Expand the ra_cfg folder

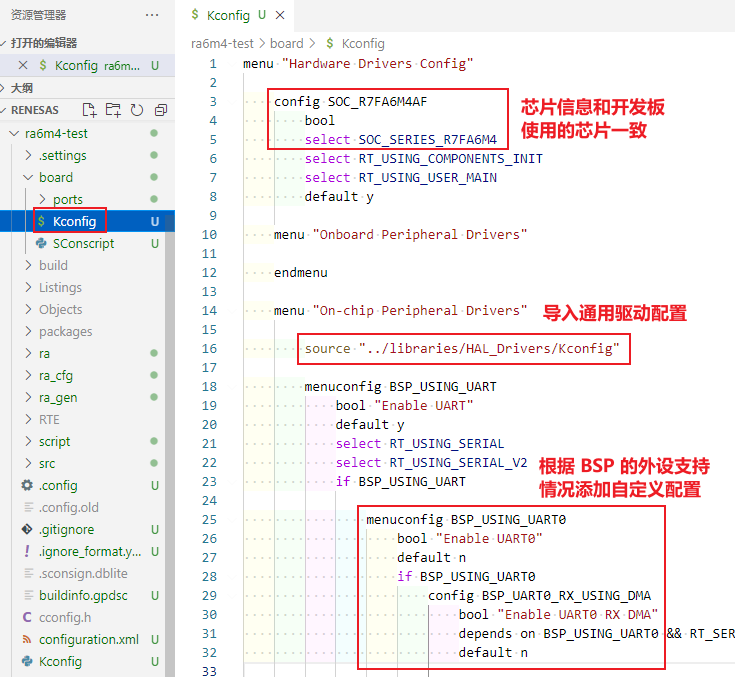click(x=55, y=375)
